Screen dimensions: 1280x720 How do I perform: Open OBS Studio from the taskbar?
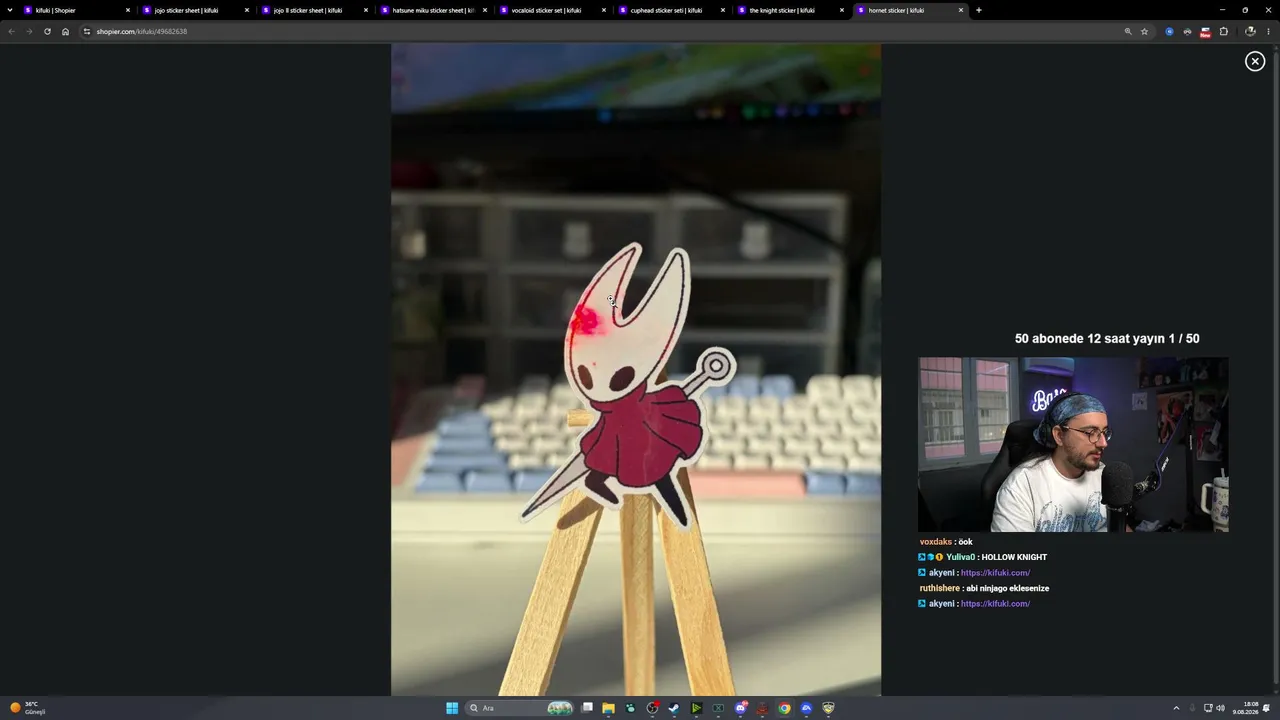653,708
